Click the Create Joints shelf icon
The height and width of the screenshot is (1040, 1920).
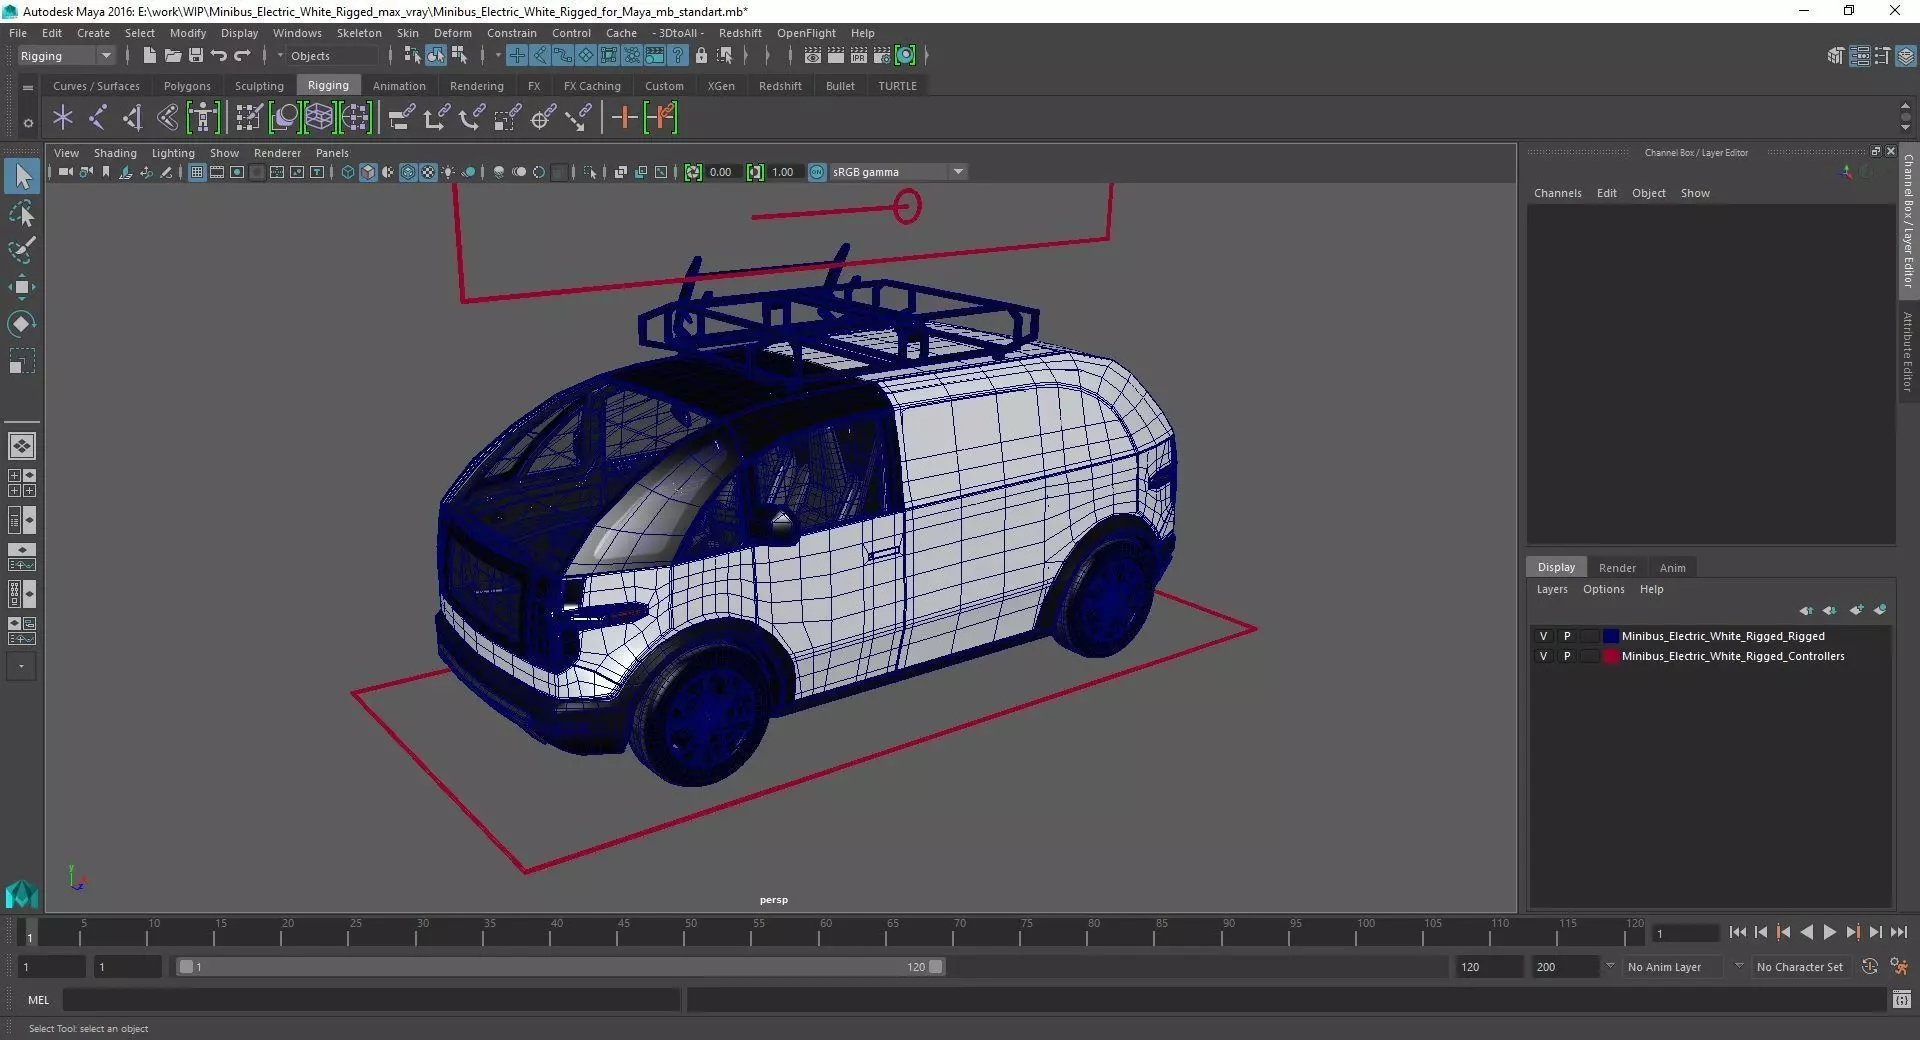[97, 118]
